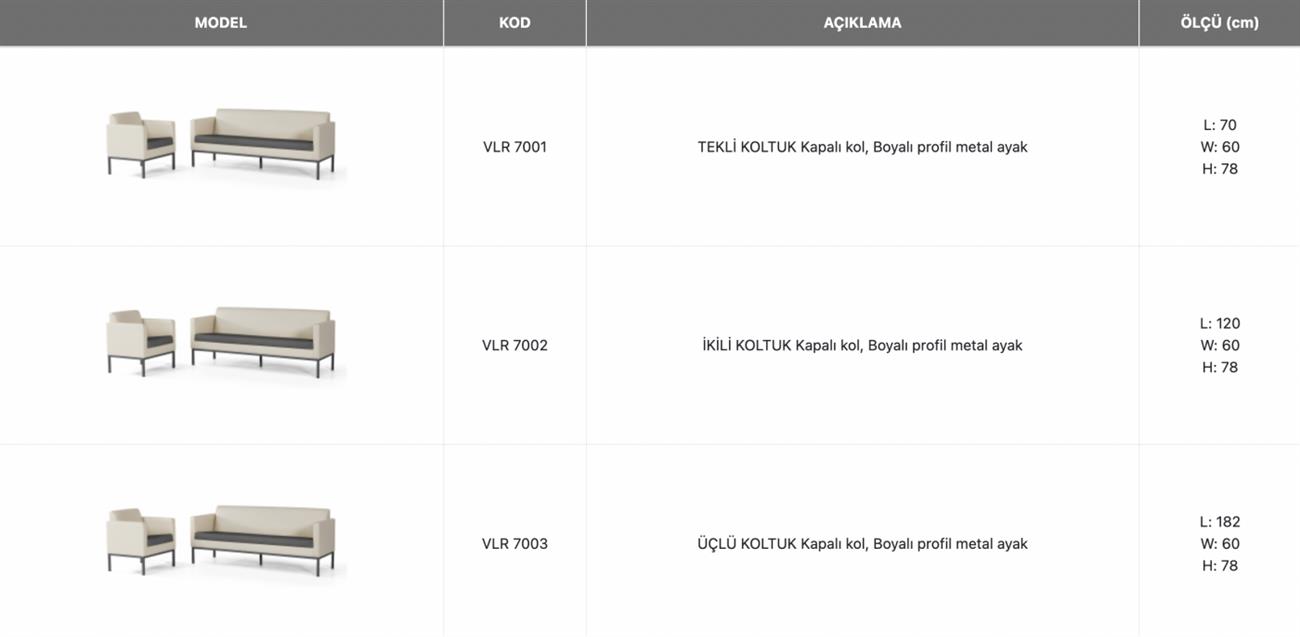
Task: Click product code VLR 7001
Action: point(514,147)
